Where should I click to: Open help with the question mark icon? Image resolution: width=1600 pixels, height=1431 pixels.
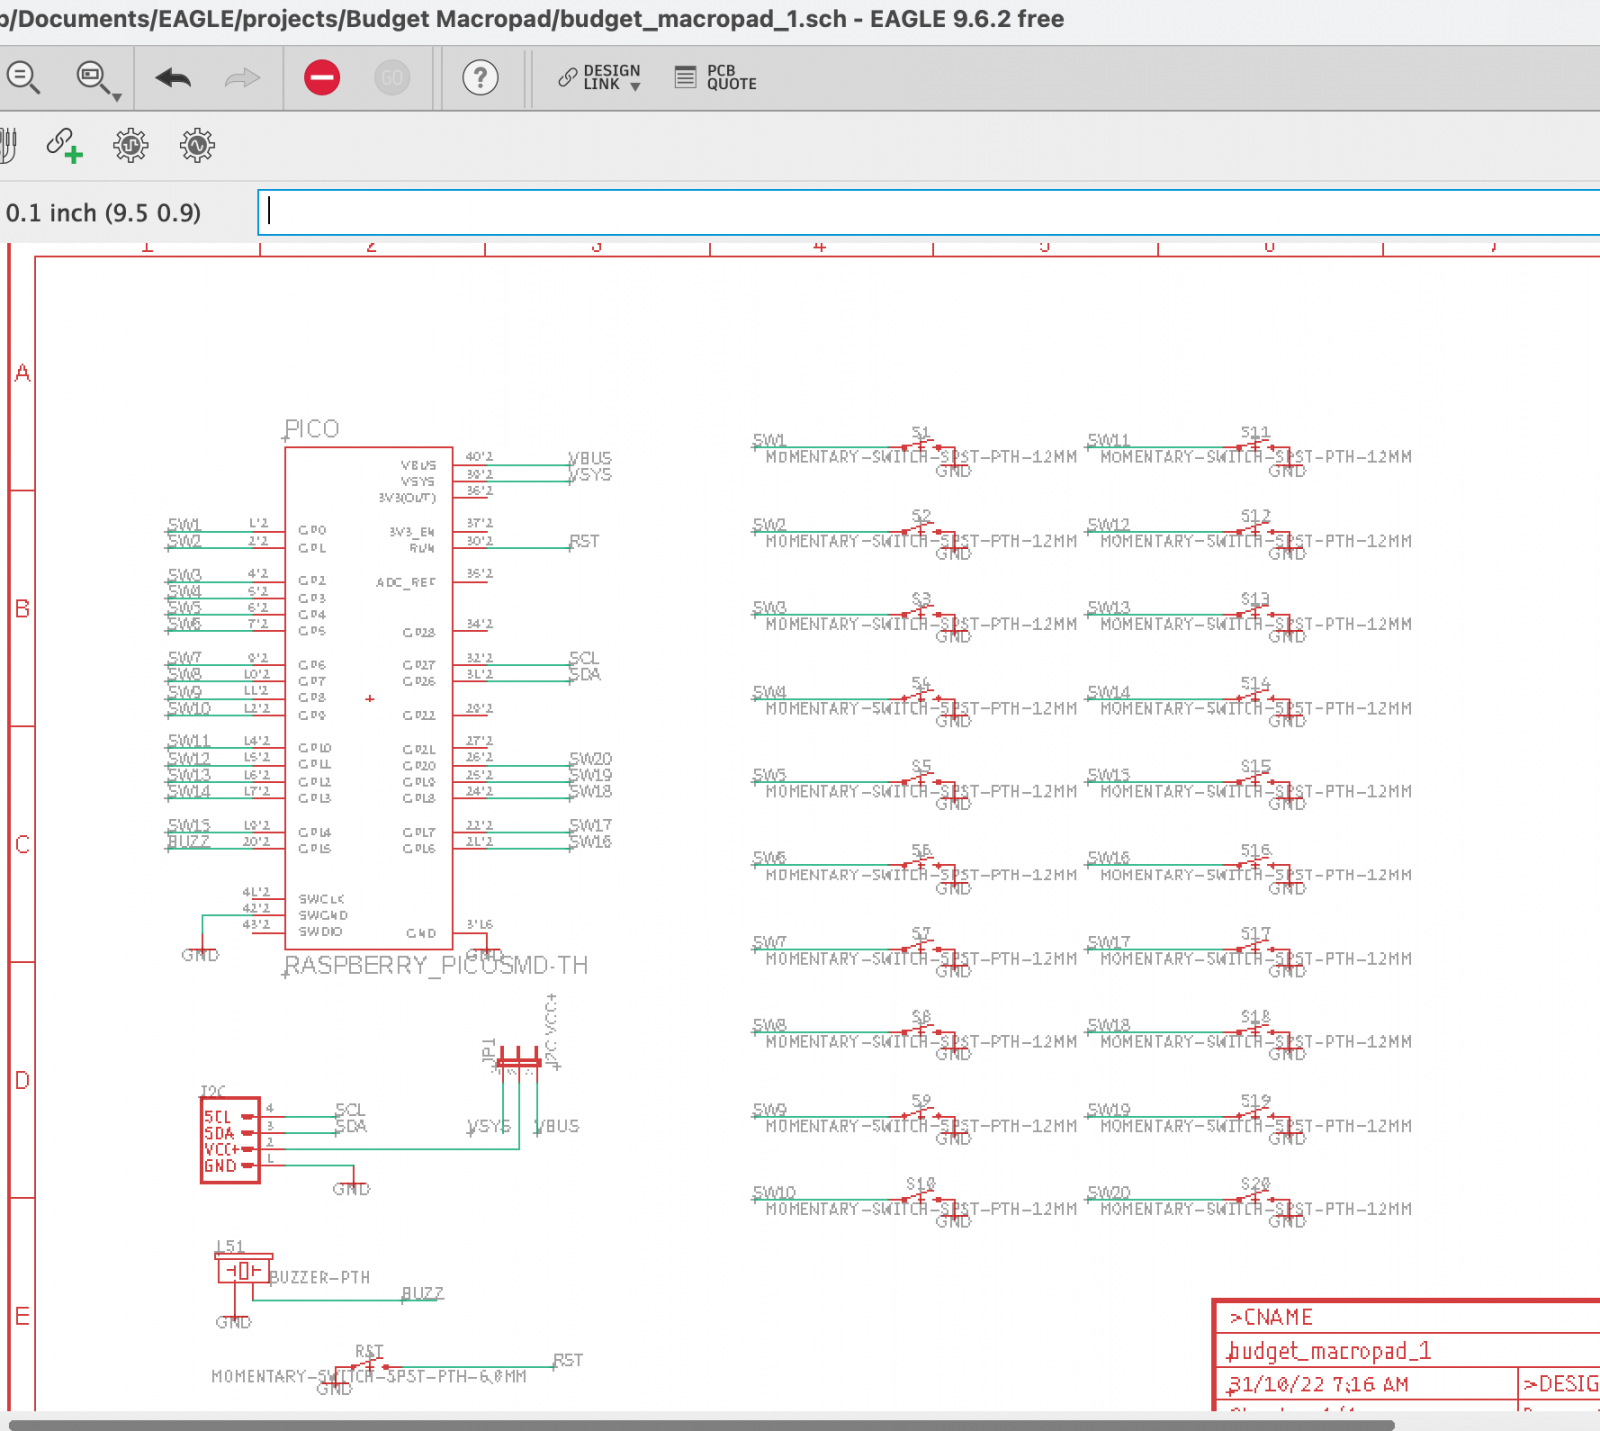pos(481,77)
